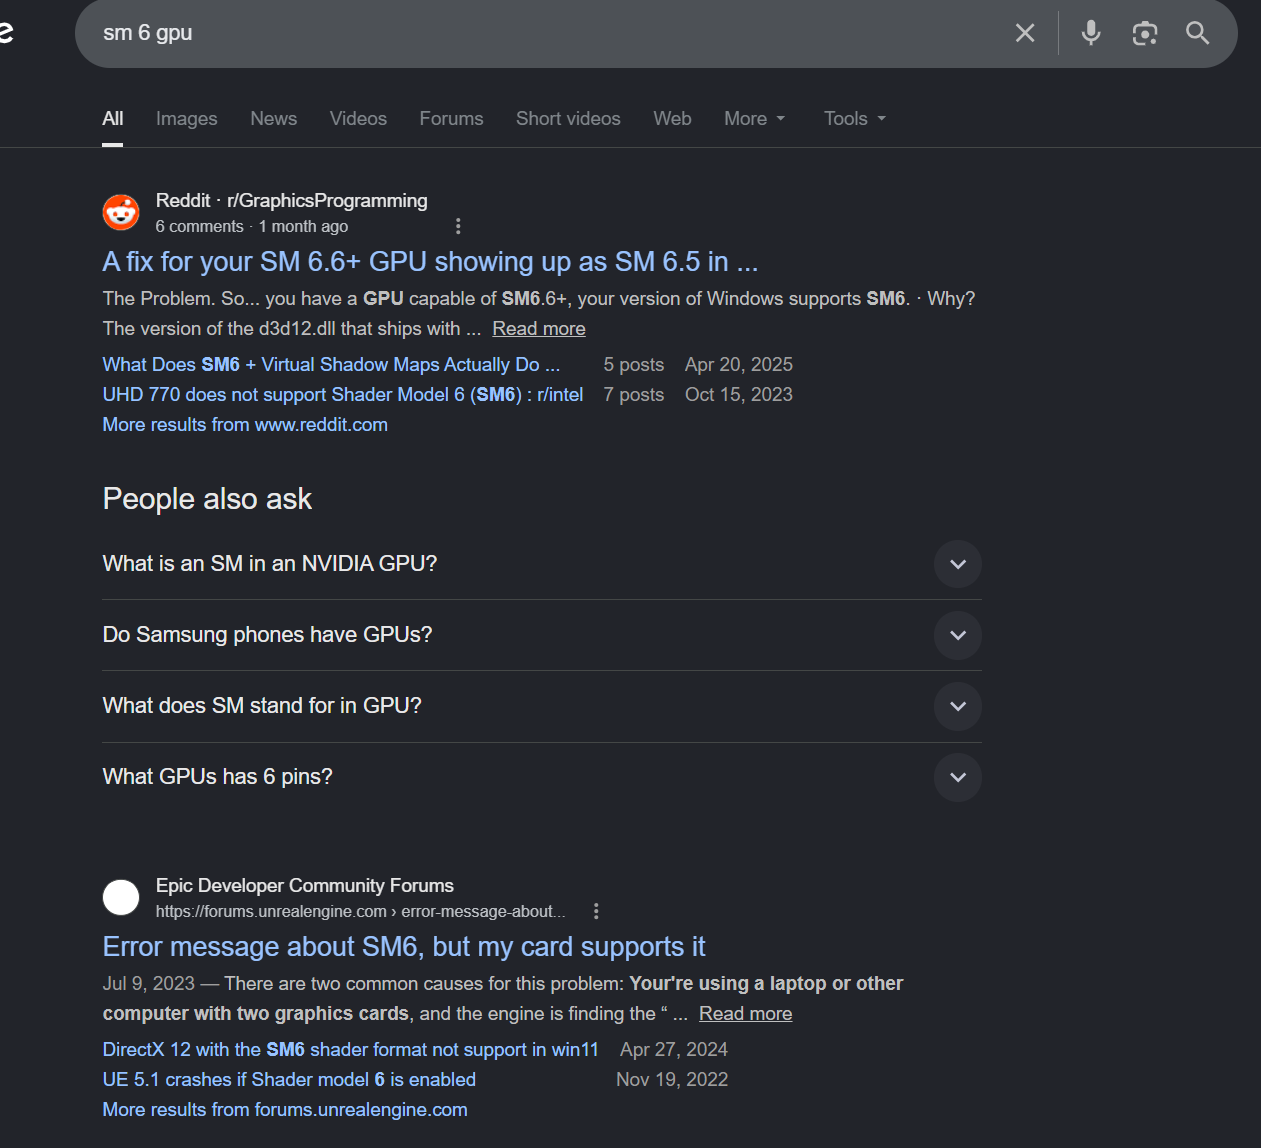The image size is (1261, 1148).
Task: Click the "Oct 15, 2023" date
Action: (x=739, y=395)
